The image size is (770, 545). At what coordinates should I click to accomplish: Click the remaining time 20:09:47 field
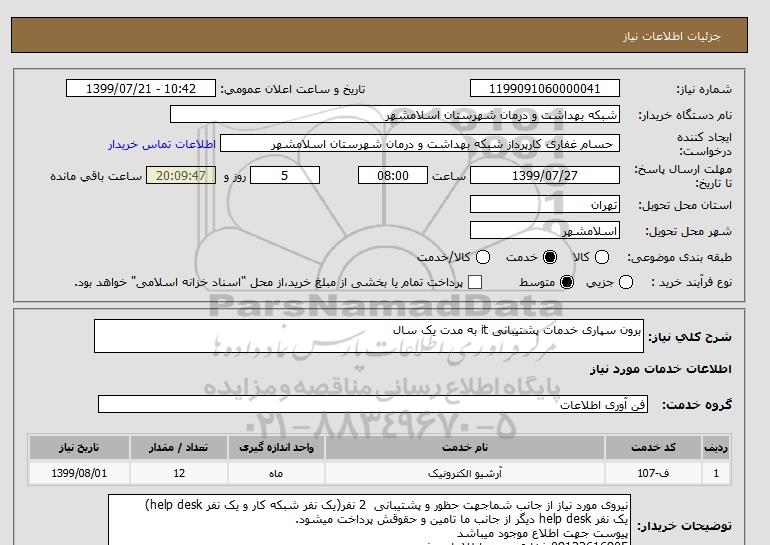coord(181,175)
